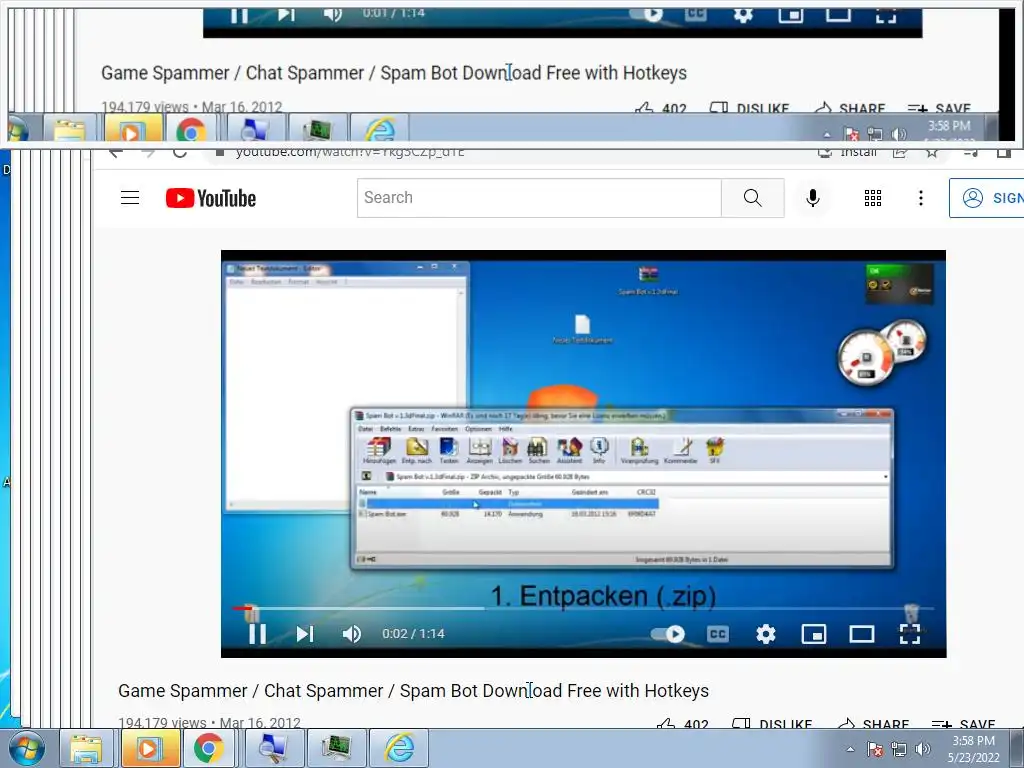Open Internet Explorer in upper mirrored taskbar

(x=379, y=127)
